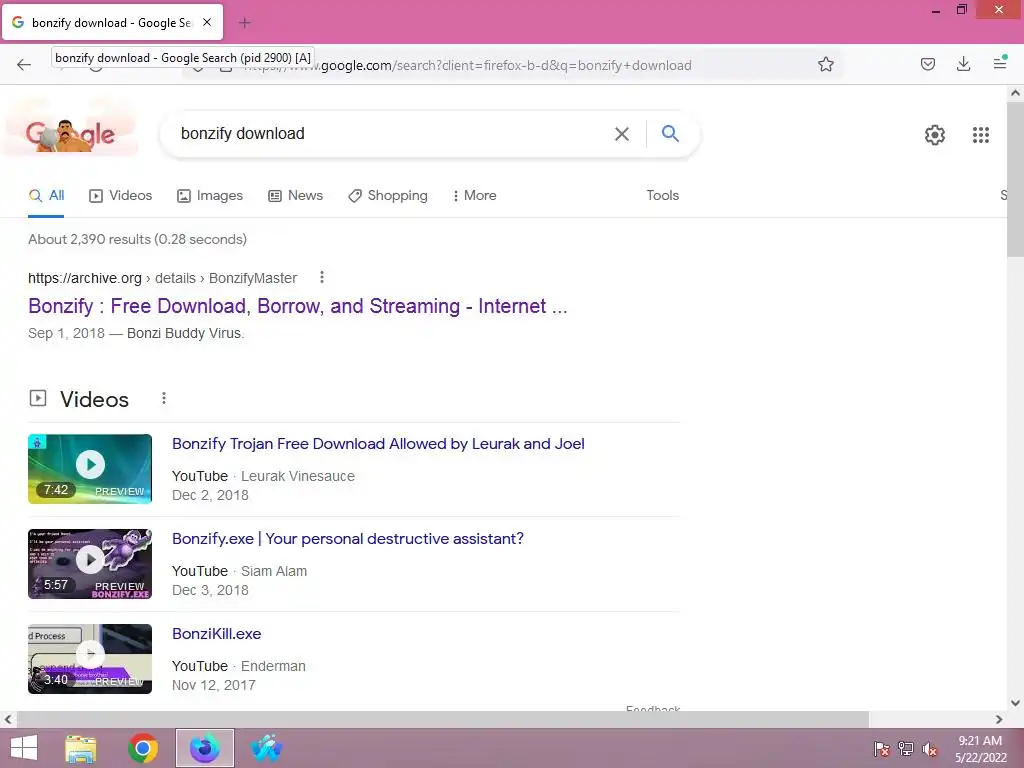Open the Videos section three-dot menu
This screenshot has height=768, width=1024.
point(164,398)
